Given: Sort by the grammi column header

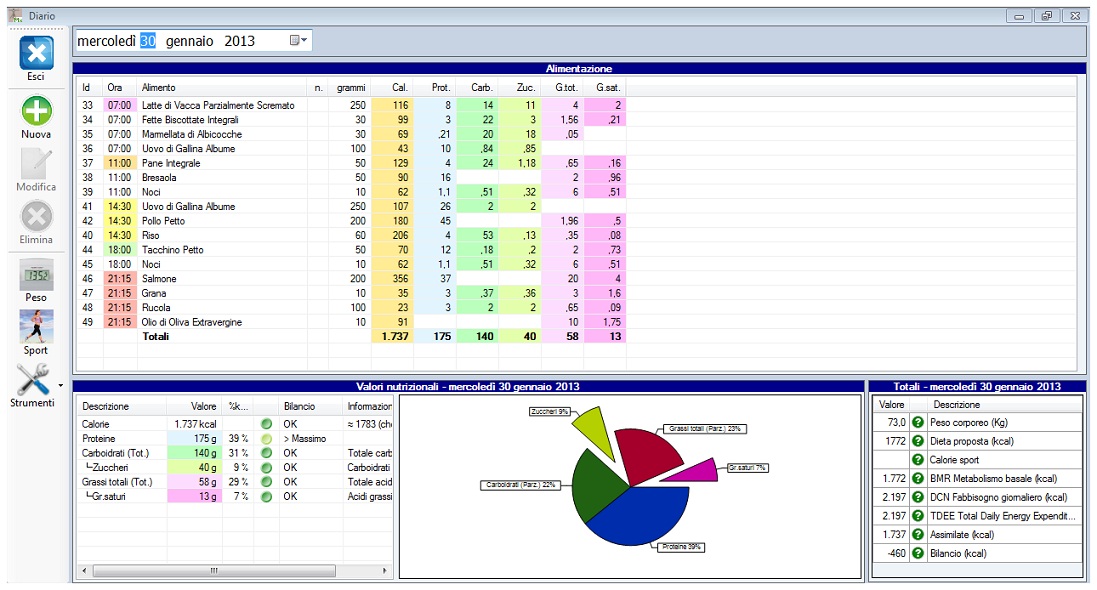Looking at the screenshot, I should 350,87.
